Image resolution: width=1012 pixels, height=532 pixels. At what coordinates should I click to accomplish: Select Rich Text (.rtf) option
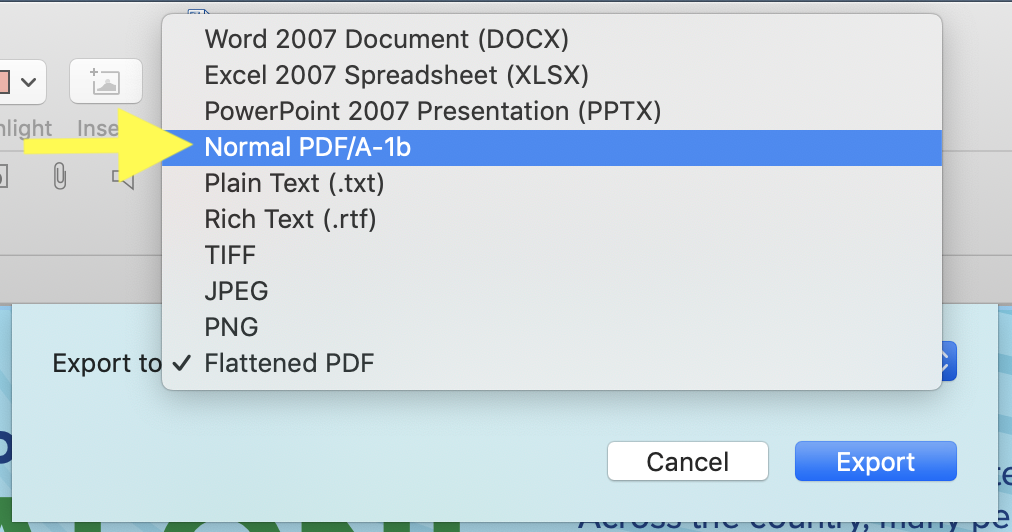click(290, 219)
